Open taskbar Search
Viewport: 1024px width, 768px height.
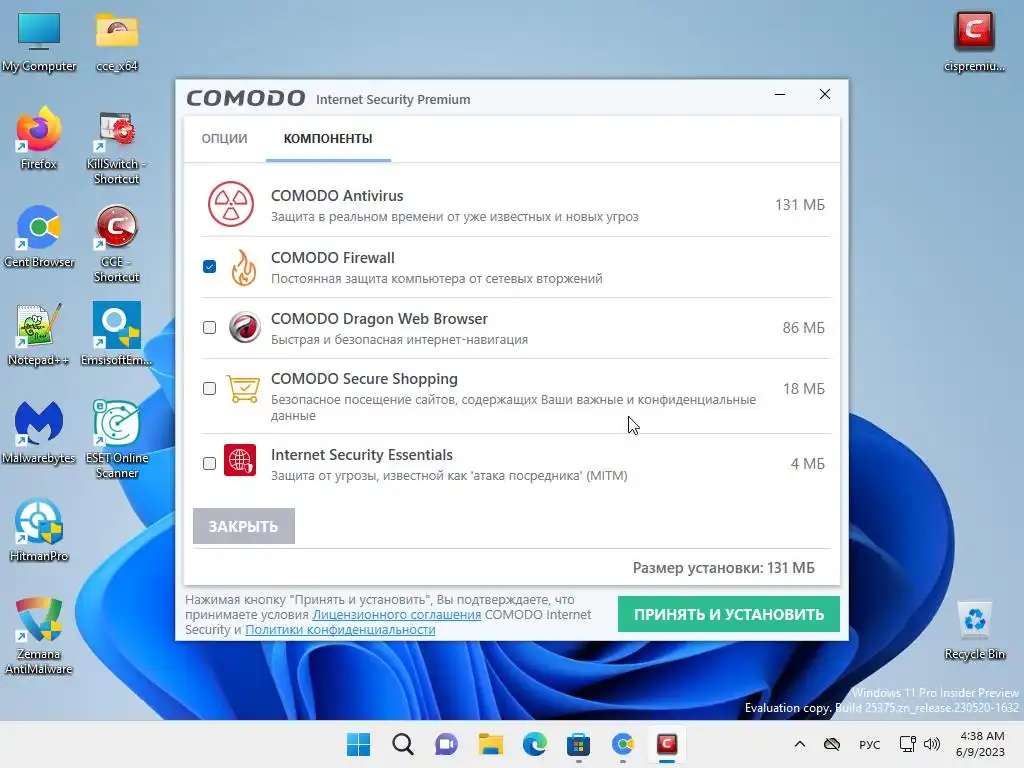tap(402, 744)
